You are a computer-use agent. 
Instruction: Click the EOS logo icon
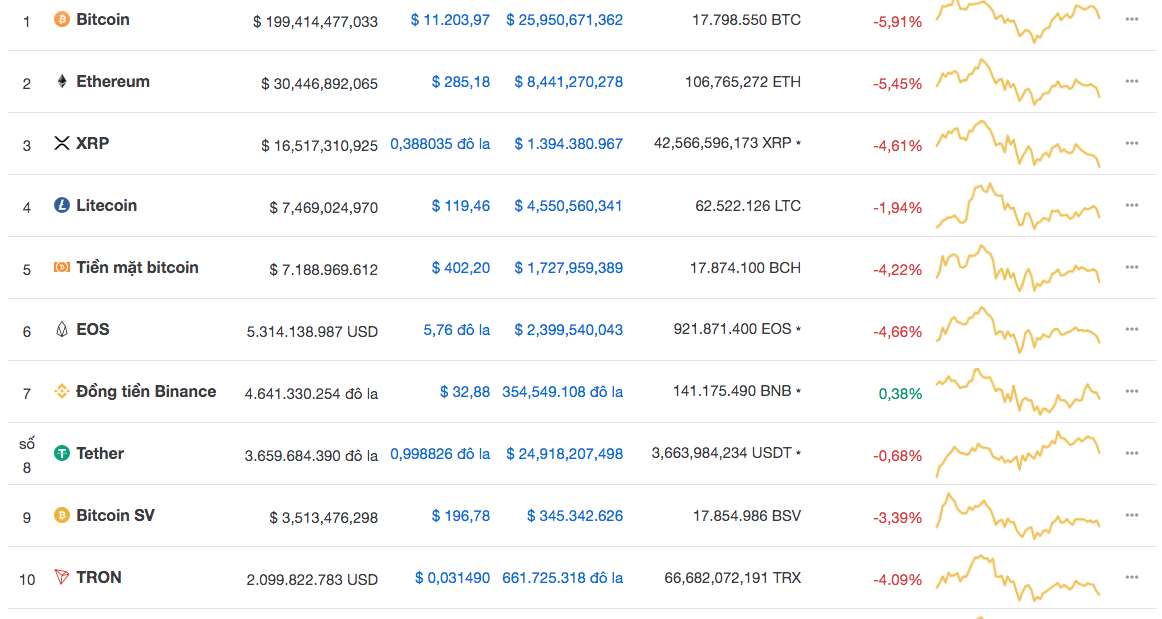[x=61, y=330]
